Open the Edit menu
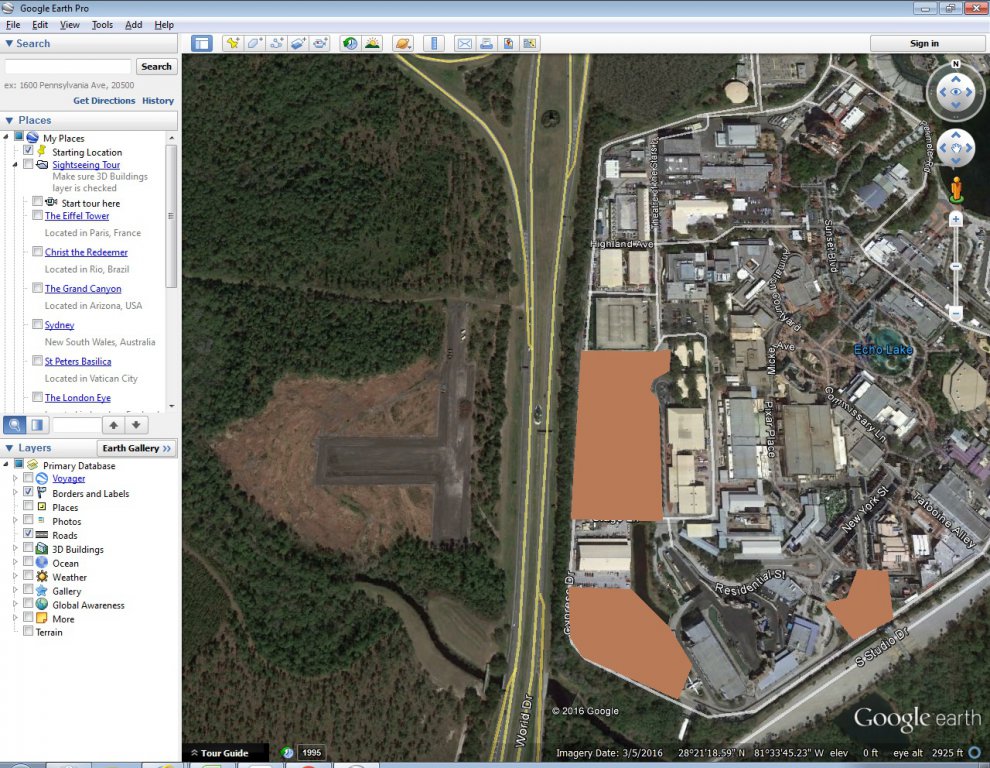The height and width of the screenshot is (768, 990). click(x=40, y=25)
